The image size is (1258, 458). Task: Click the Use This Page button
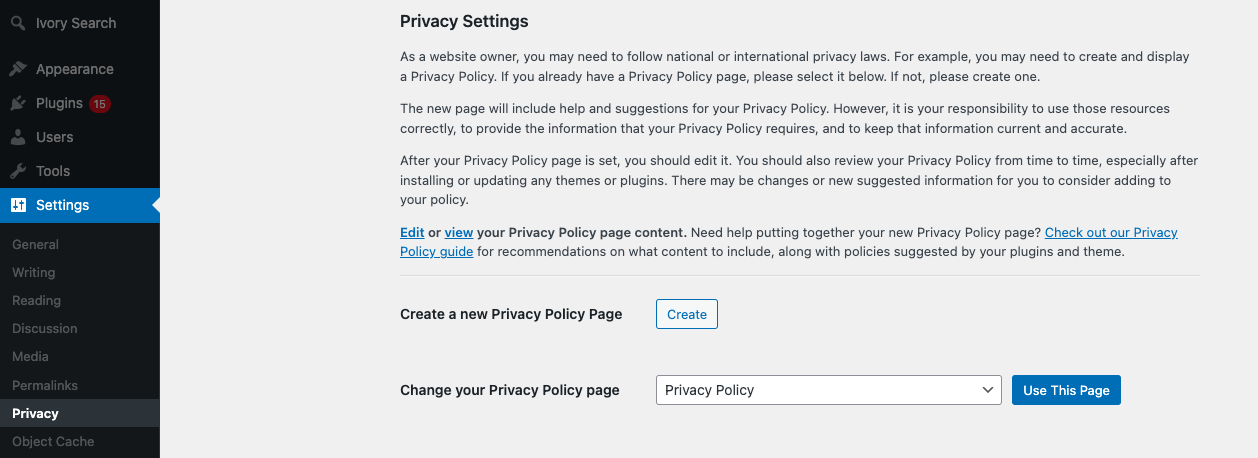pyautogui.click(x=1066, y=390)
